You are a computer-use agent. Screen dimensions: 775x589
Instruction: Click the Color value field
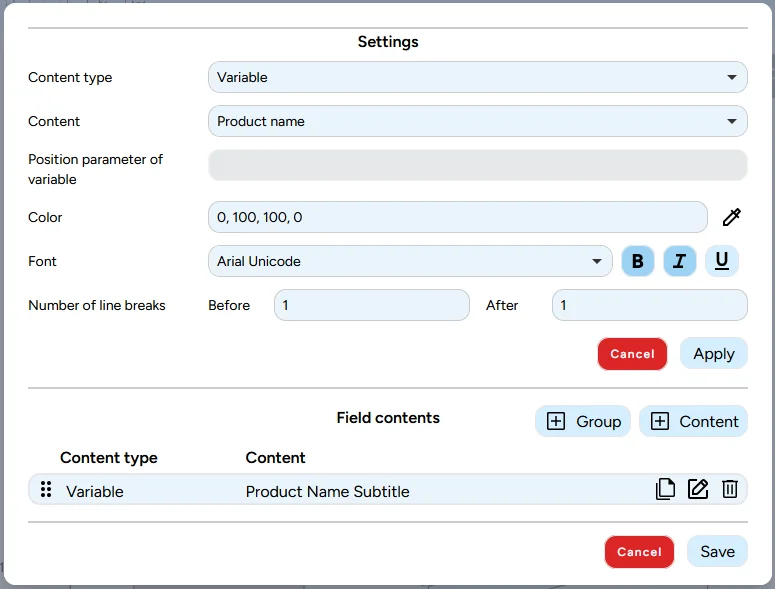[458, 217]
